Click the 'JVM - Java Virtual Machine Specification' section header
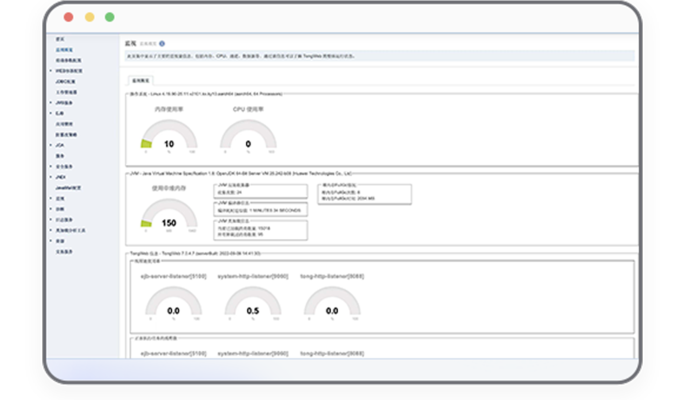 [x=241, y=174]
